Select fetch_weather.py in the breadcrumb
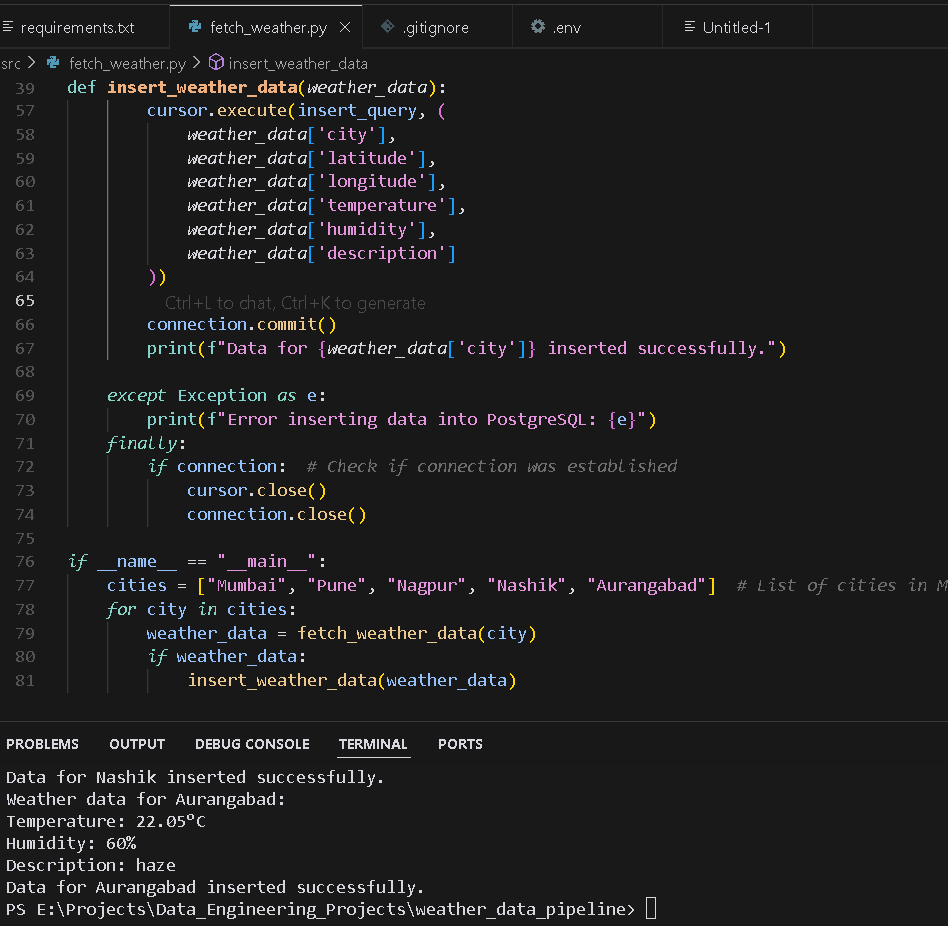This screenshot has width=948, height=926. pyautogui.click(x=127, y=63)
